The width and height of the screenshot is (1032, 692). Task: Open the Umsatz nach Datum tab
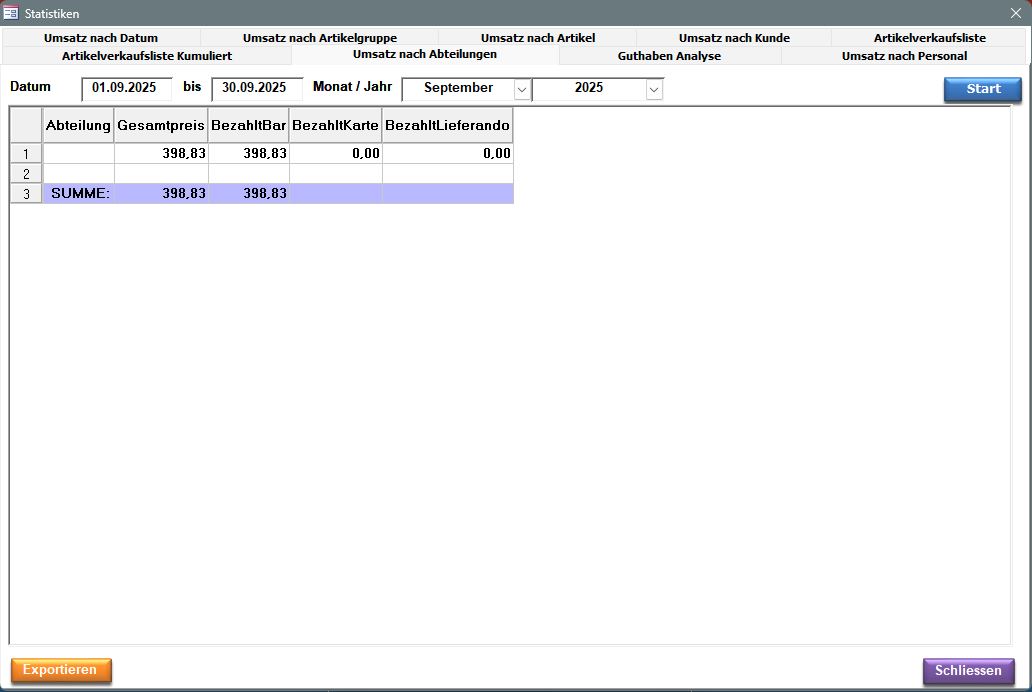coord(101,38)
